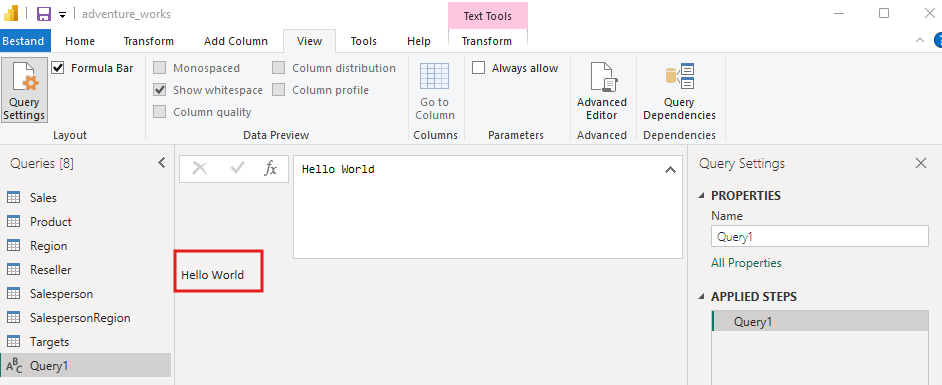Open the quick access toolbar dropdown arrow

pyautogui.click(x=62, y=15)
